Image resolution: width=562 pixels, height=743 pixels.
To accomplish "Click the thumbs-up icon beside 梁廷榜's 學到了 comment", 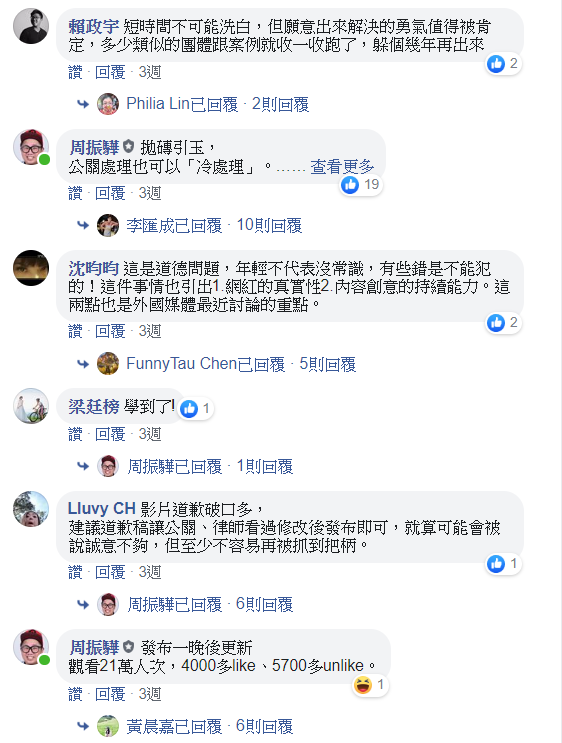I will pos(189,408).
